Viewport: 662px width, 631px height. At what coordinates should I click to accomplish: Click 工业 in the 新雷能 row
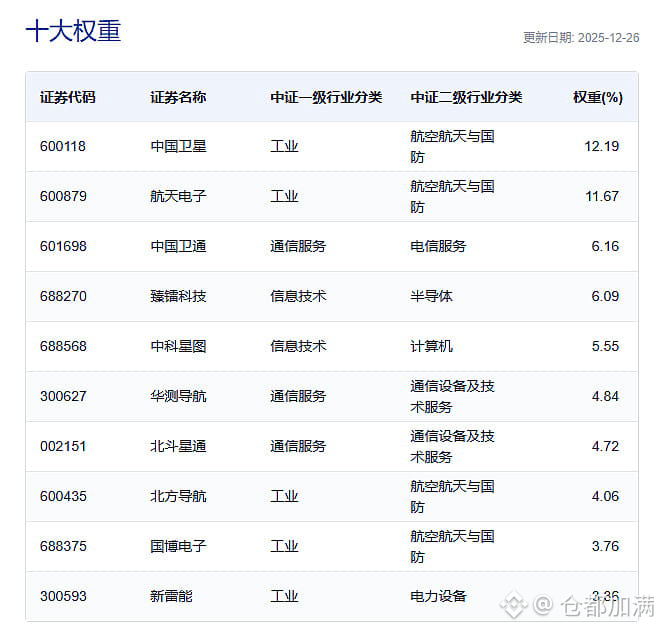click(284, 596)
